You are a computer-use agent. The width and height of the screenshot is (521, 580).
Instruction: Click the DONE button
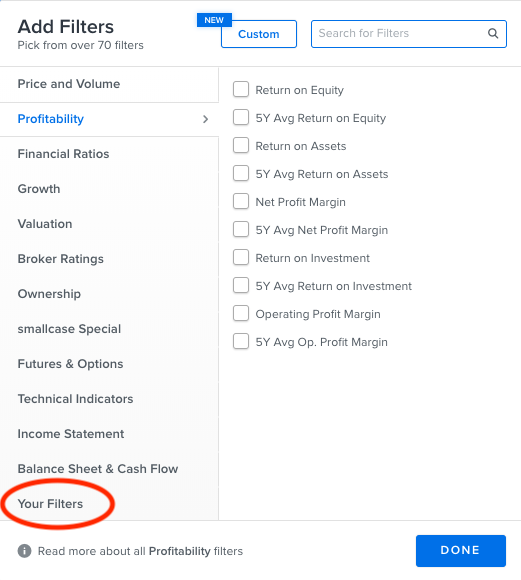click(461, 551)
